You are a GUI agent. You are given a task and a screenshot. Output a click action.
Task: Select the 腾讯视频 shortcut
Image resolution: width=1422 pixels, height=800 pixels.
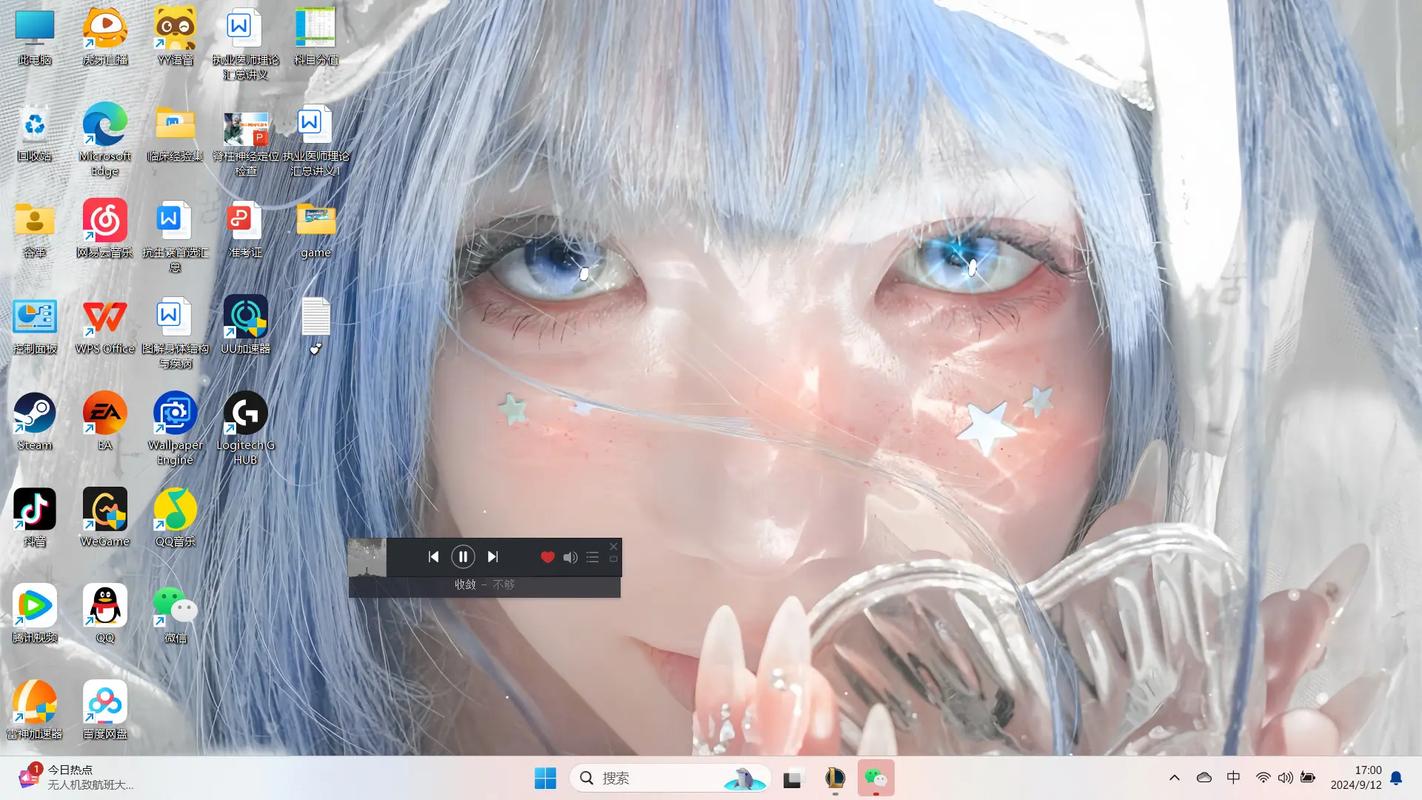[x=34, y=613]
